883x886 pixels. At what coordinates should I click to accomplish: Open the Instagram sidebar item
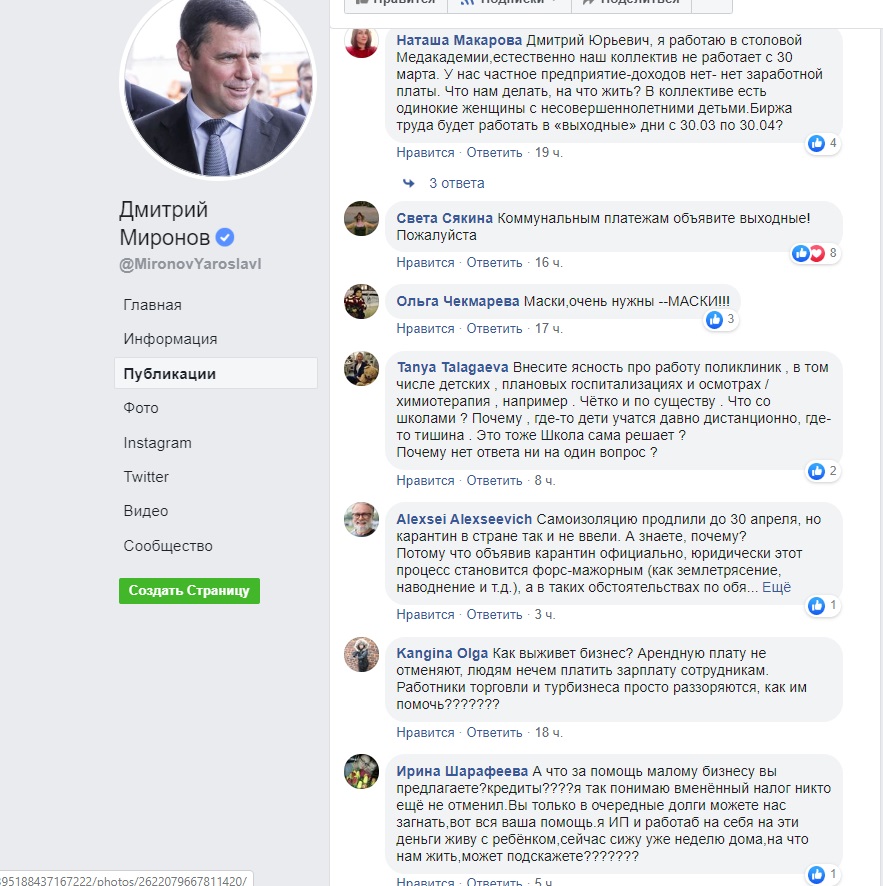[157, 443]
